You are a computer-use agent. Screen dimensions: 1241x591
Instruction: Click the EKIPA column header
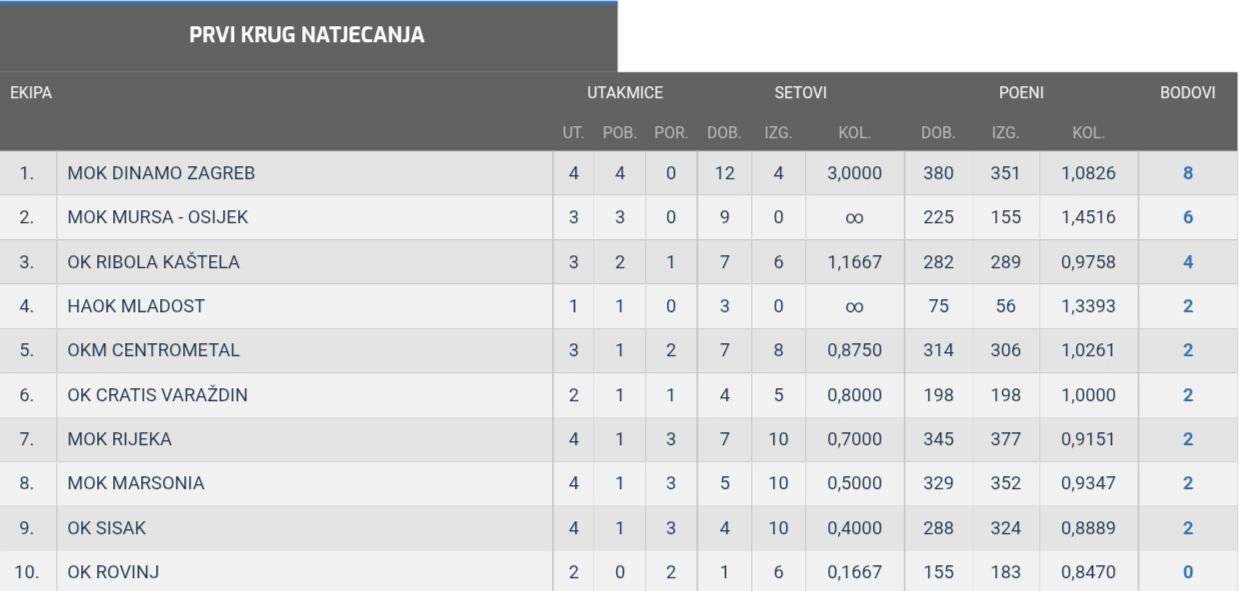pyautogui.click(x=31, y=93)
